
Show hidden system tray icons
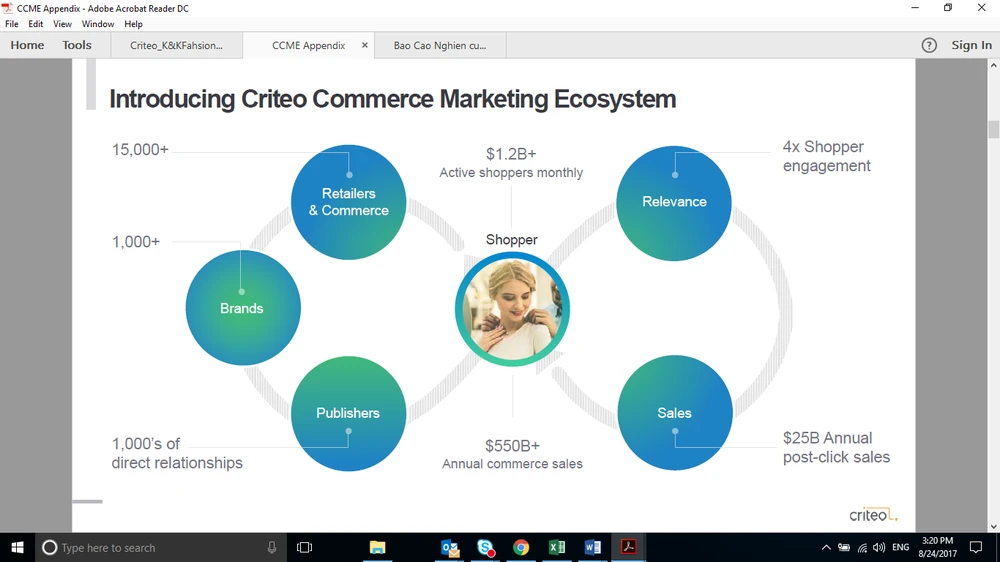pos(826,548)
